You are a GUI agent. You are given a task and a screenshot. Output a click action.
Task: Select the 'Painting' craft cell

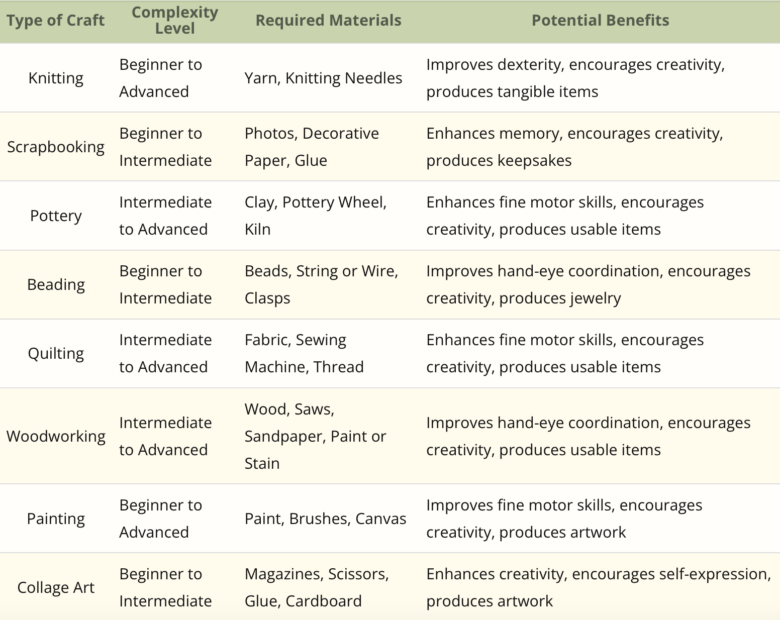click(x=55, y=519)
